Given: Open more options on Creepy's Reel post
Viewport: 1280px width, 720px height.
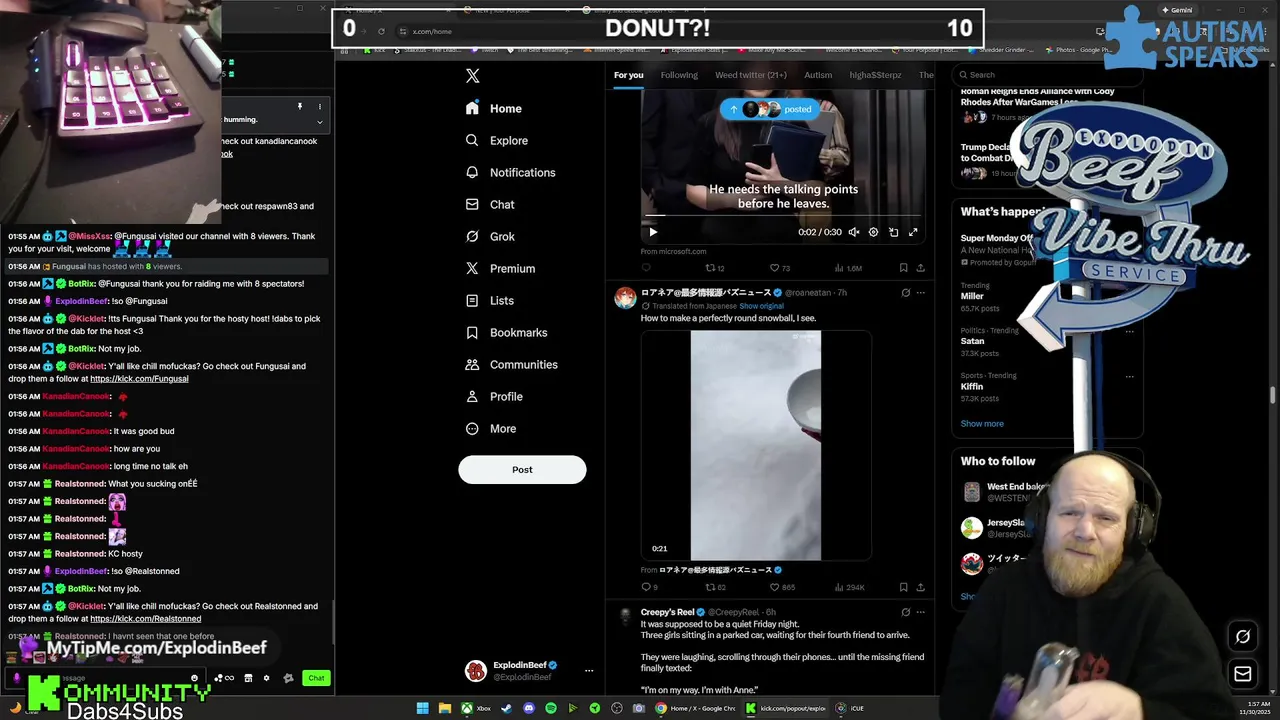Looking at the screenshot, I should pyautogui.click(x=921, y=612).
